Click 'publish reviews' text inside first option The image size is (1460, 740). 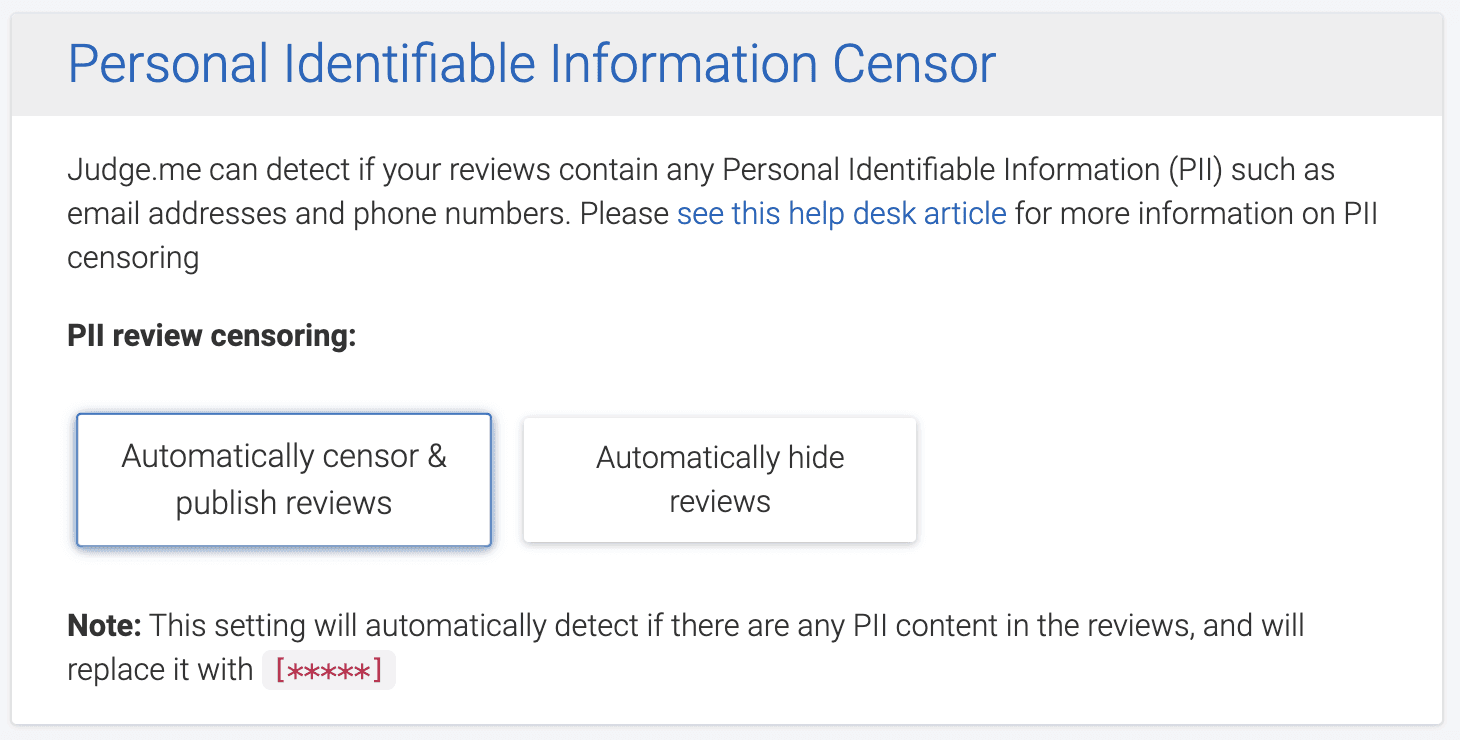tap(283, 502)
